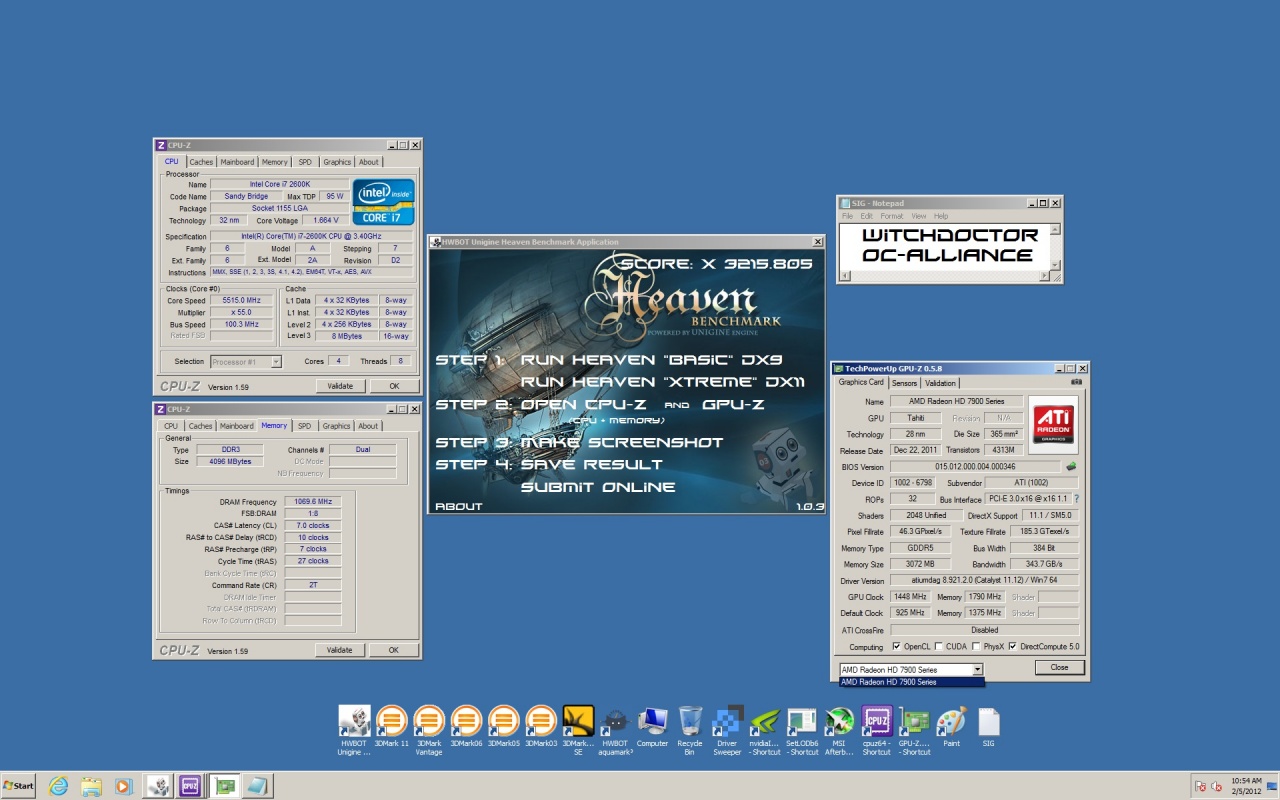Viewport: 1280px width, 800px height.
Task: Launch the 3DMark 11 desktop shortcut
Action: 391,722
